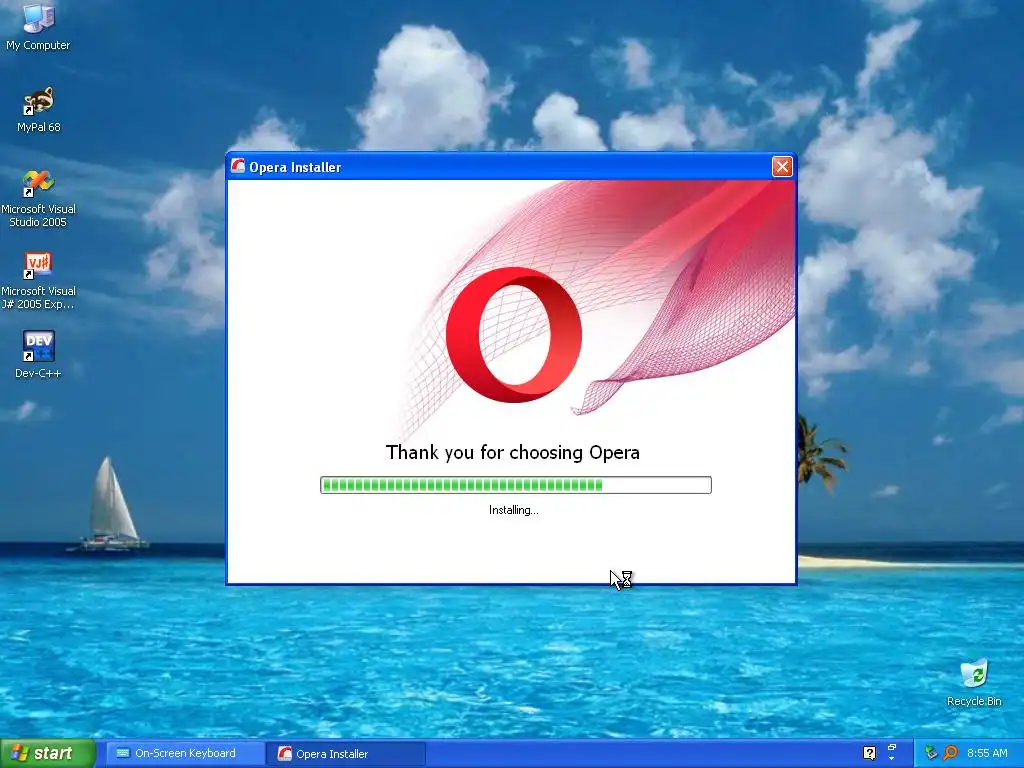Close the Opera Installer window
Image resolution: width=1024 pixels, height=768 pixels.
click(x=782, y=167)
